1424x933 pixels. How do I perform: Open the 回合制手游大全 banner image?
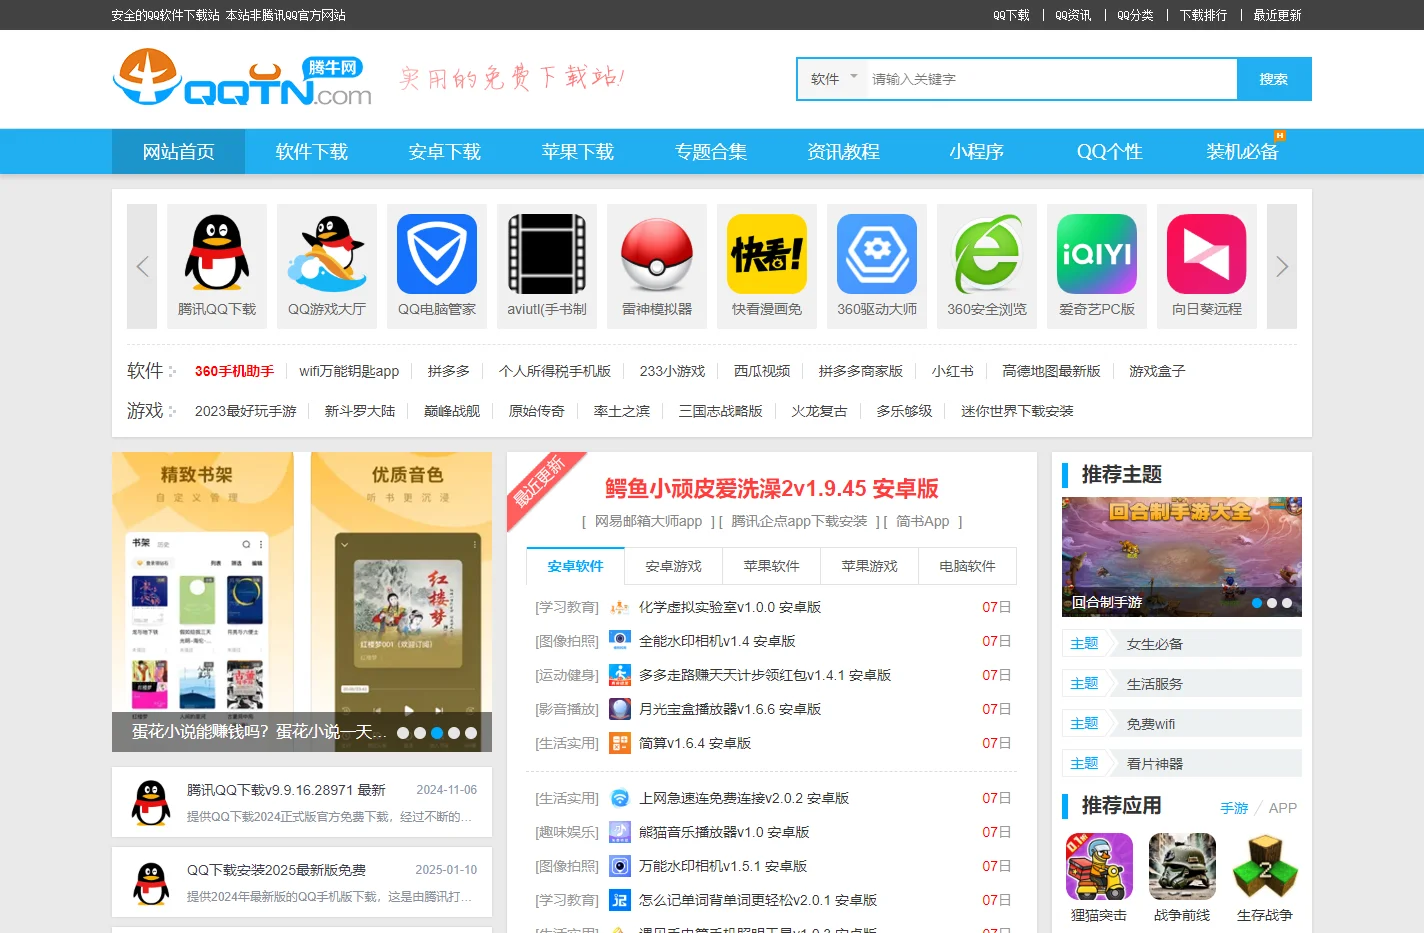[1182, 557]
